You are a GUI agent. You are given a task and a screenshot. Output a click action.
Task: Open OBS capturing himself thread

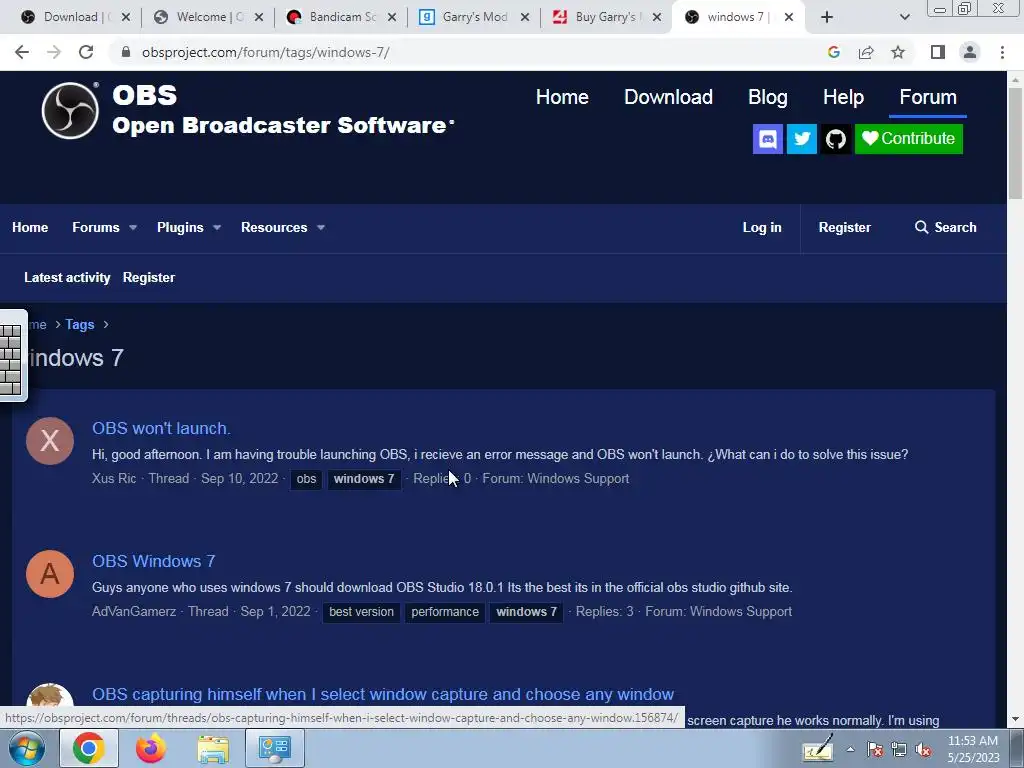383,694
